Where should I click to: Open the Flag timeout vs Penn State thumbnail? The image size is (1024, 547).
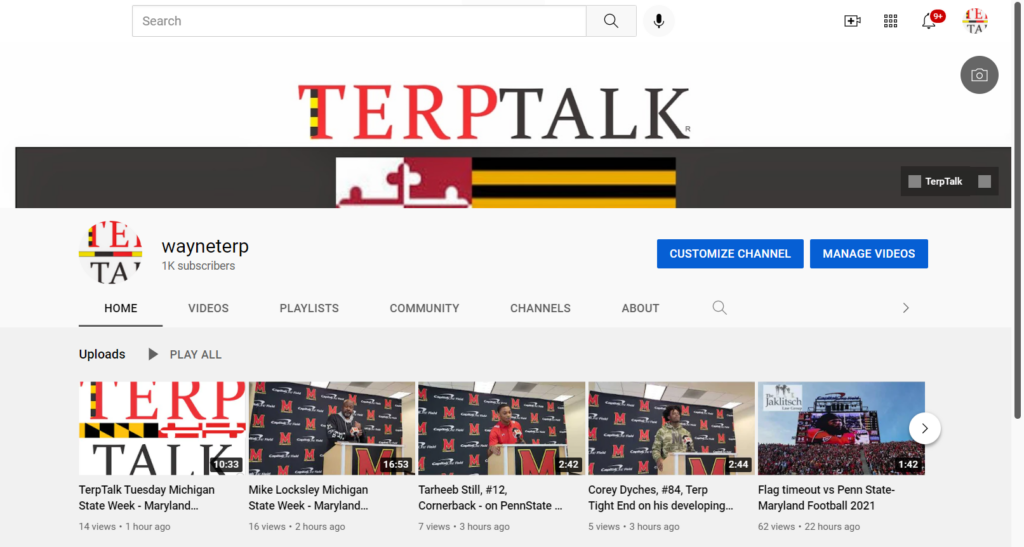pos(841,428)
